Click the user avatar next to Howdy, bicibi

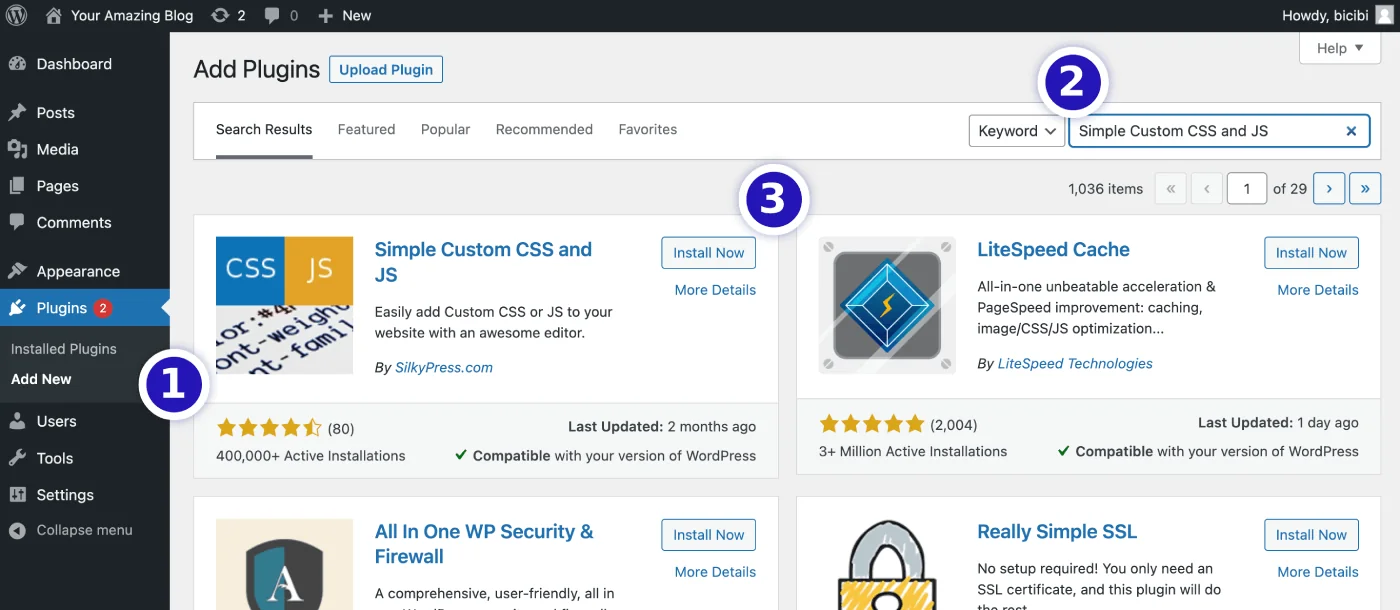[x=1384, y=15]
